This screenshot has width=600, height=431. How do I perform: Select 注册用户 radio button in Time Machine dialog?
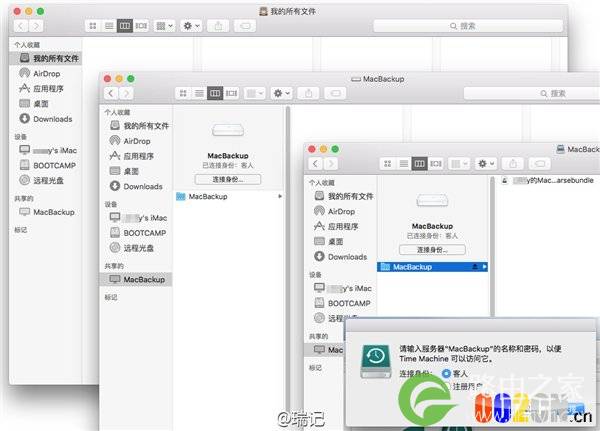(446, 386)
